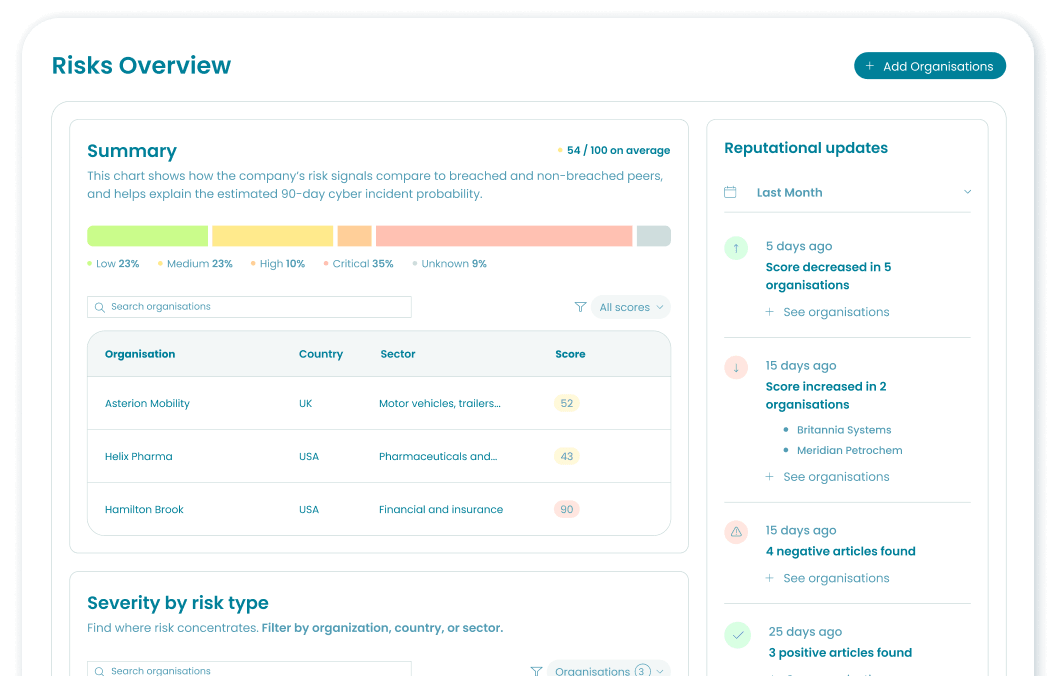Open 3 positive articles found update
Viewport: 1058px width, 676px height.
(840, 652)
